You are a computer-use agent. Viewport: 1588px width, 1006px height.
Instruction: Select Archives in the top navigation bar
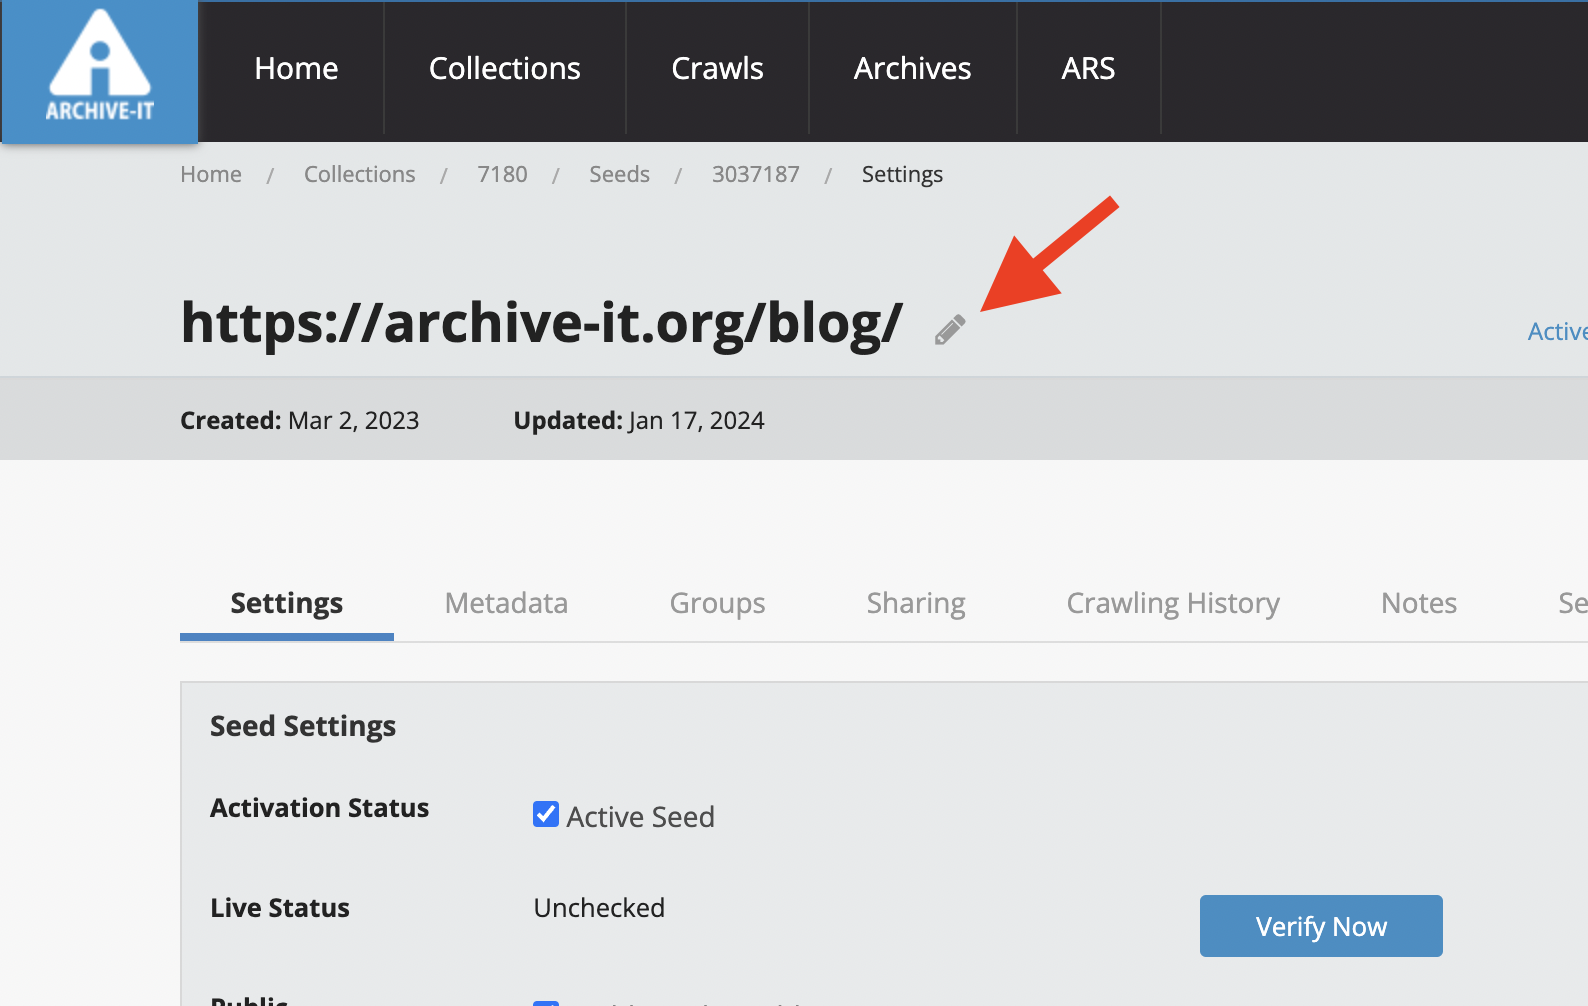912,69
